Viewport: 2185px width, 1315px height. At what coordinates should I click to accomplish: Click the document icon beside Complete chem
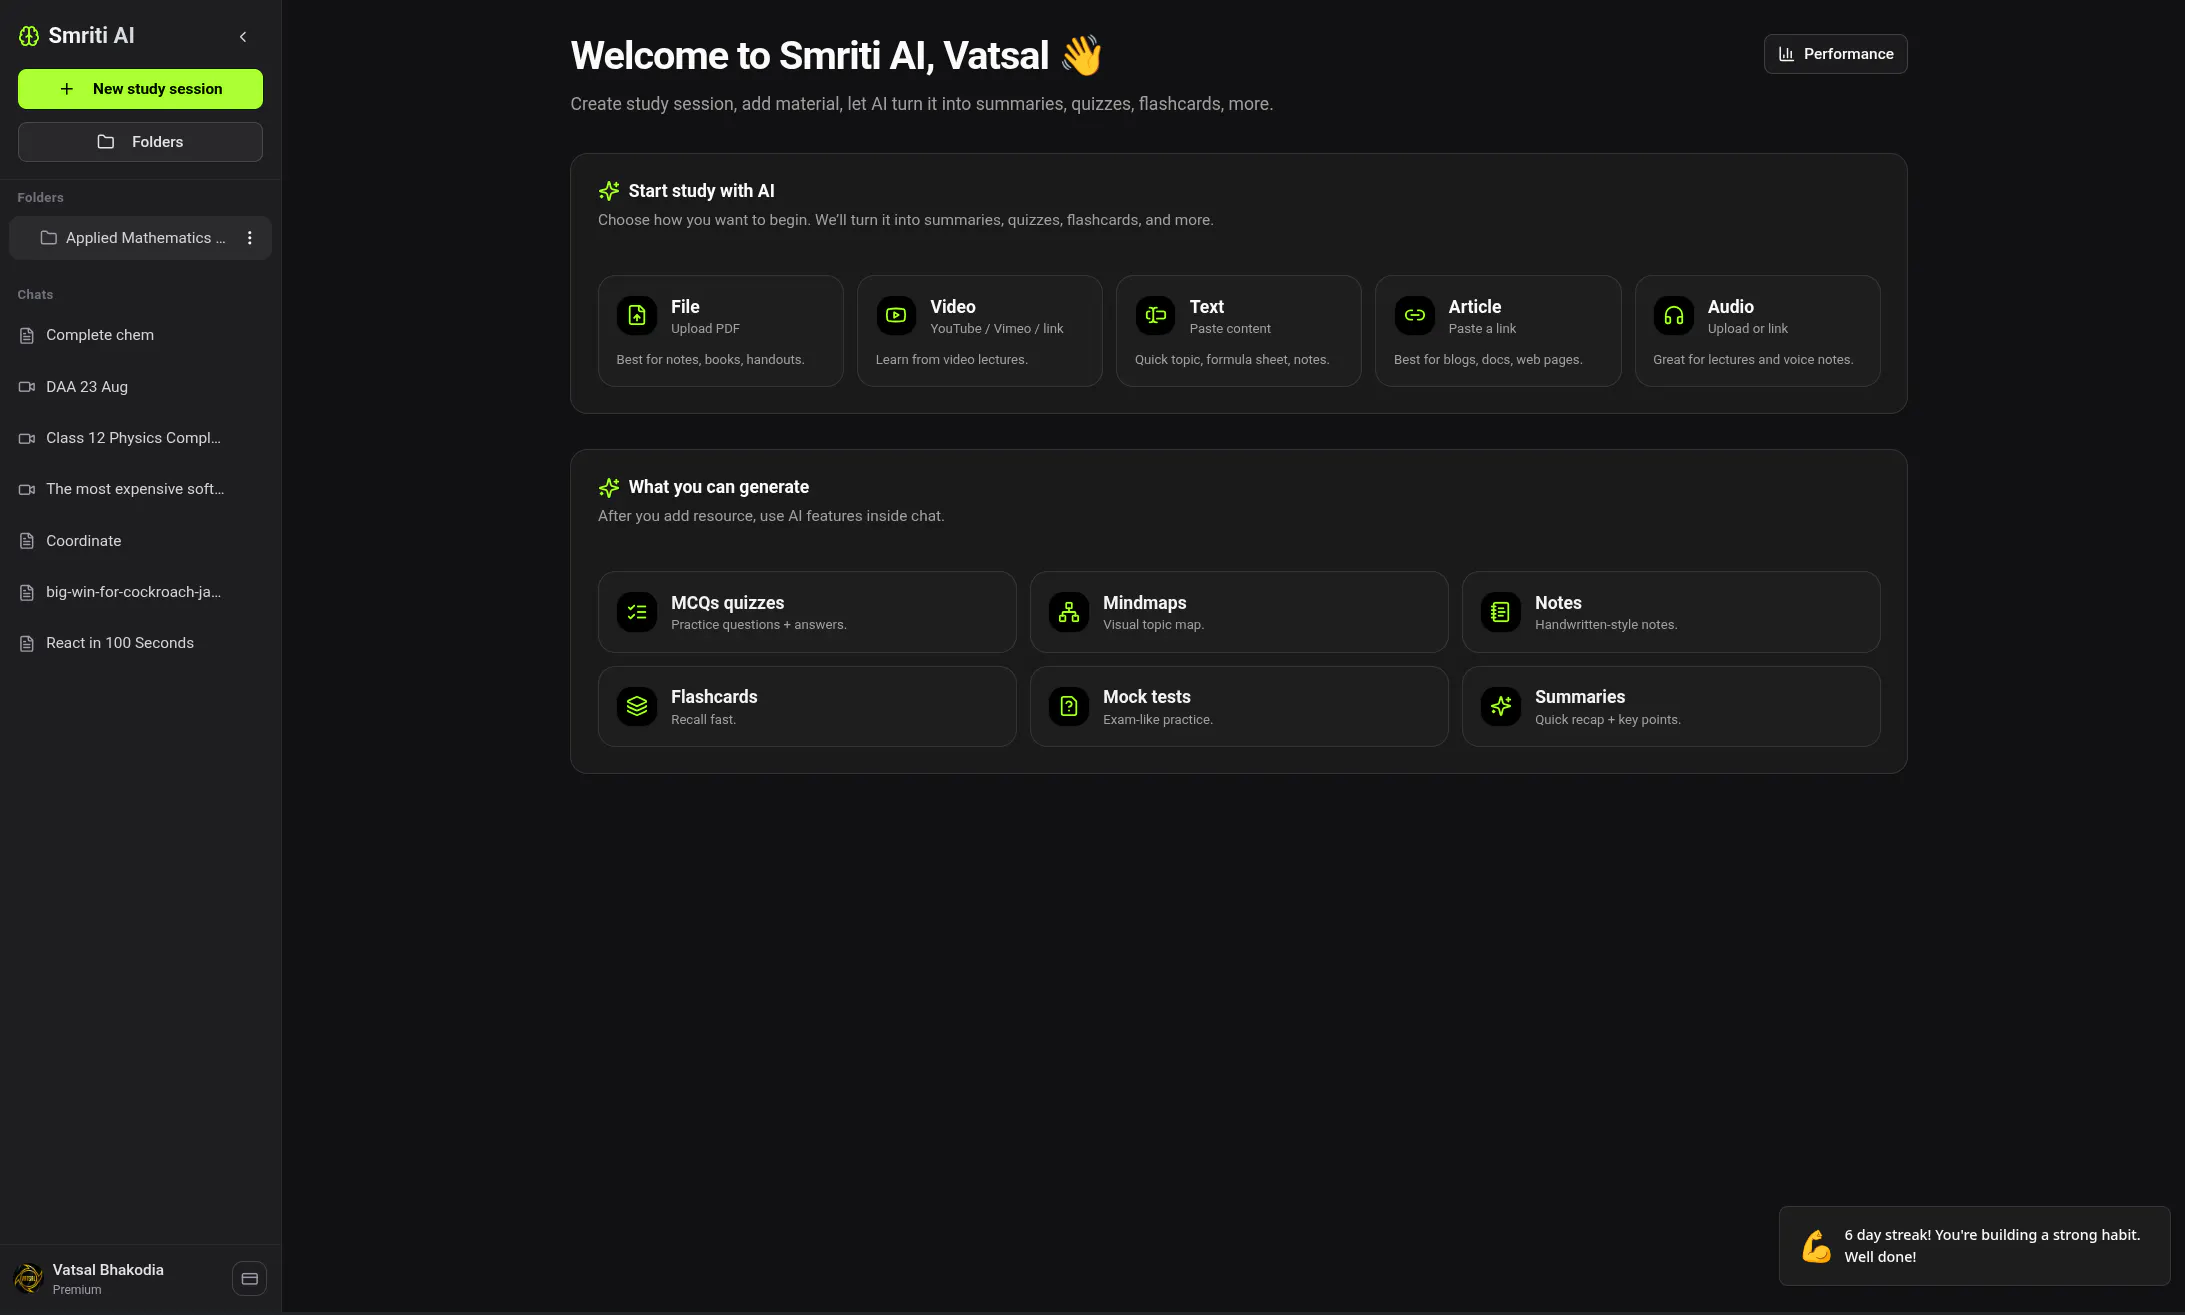(x=27, y=336)
